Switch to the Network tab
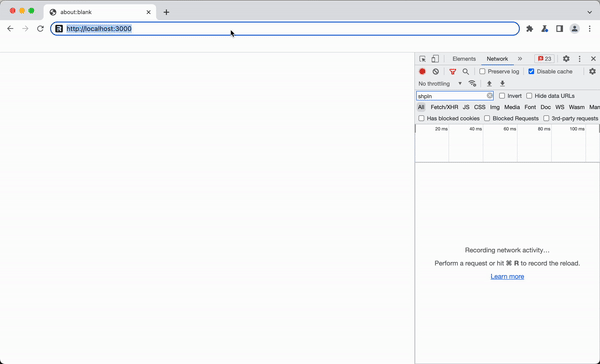This screenshot has height=364, width=600. [497, 59]
